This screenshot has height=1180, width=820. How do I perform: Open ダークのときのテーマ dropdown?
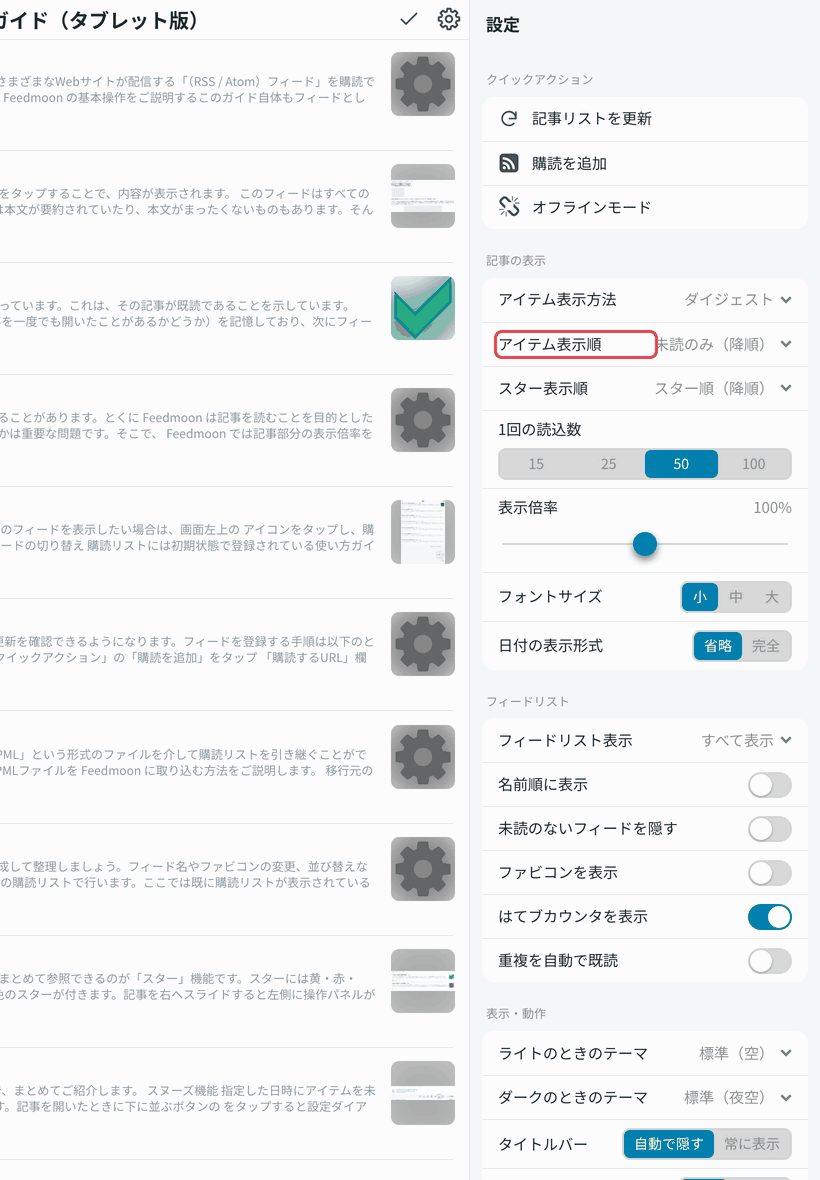[737, 1097]
